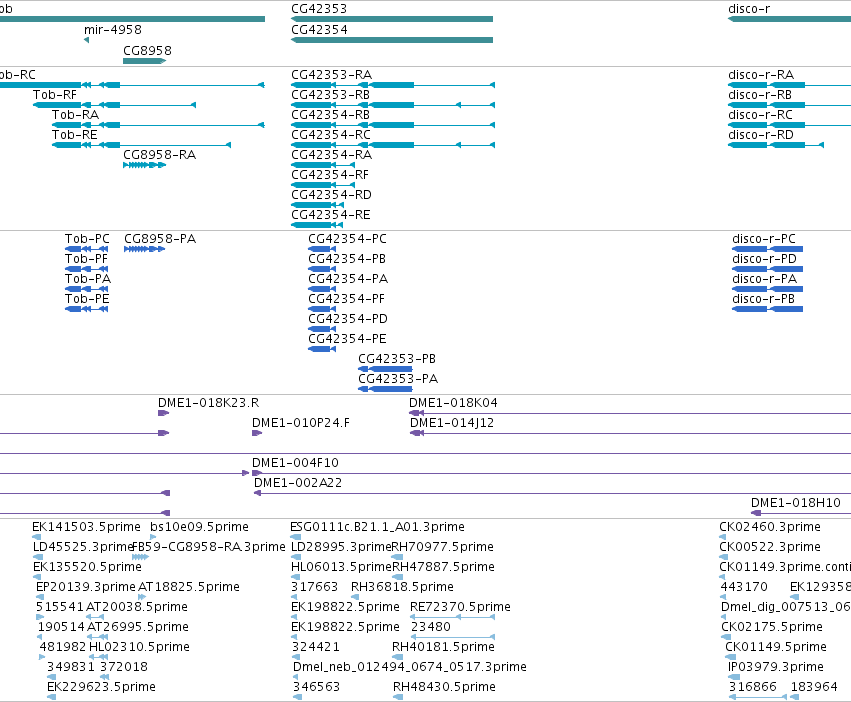851x702 pixels.
Task: Open protein Tob-PF
Action: pos(86,269)
